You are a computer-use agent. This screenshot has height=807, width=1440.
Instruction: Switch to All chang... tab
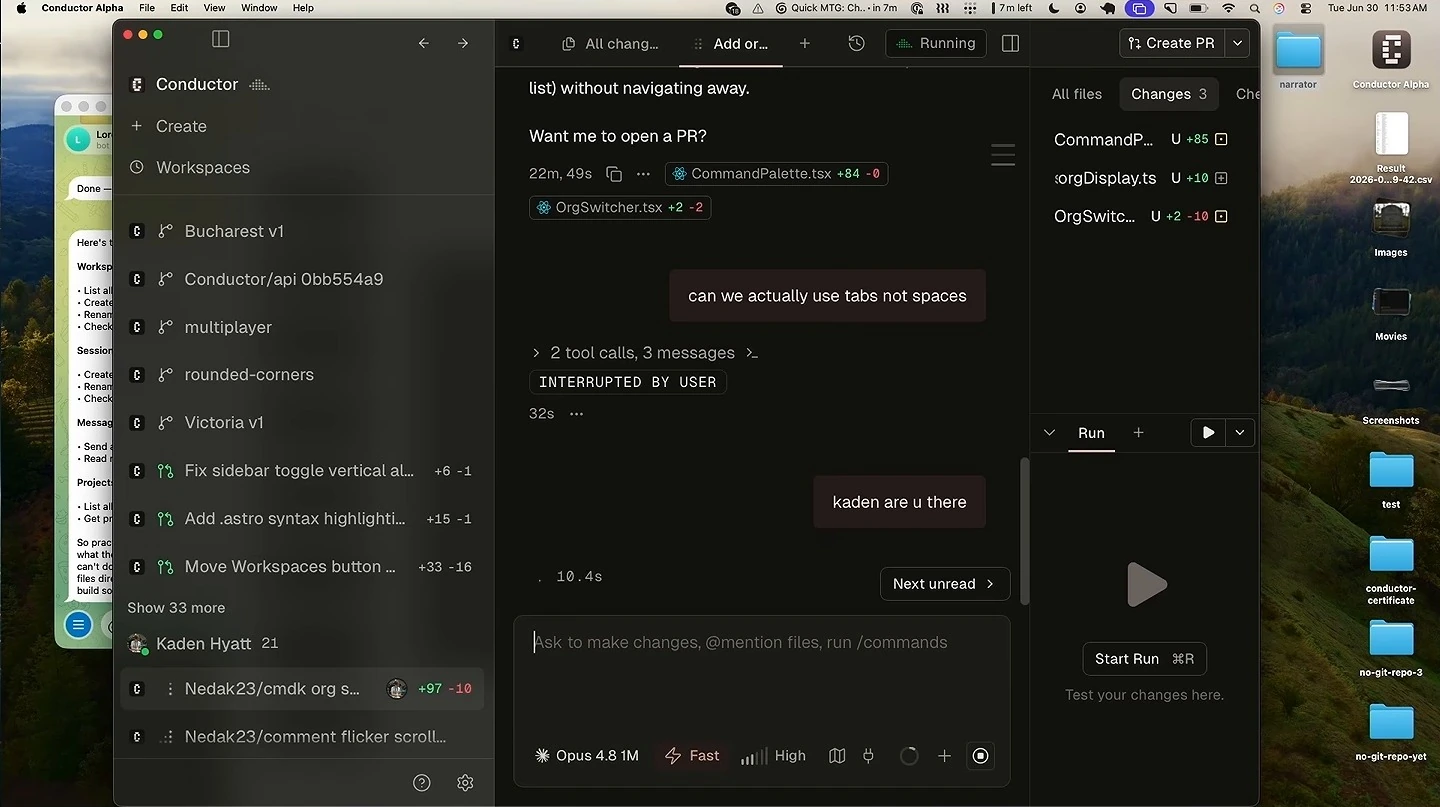pos(610,43)
